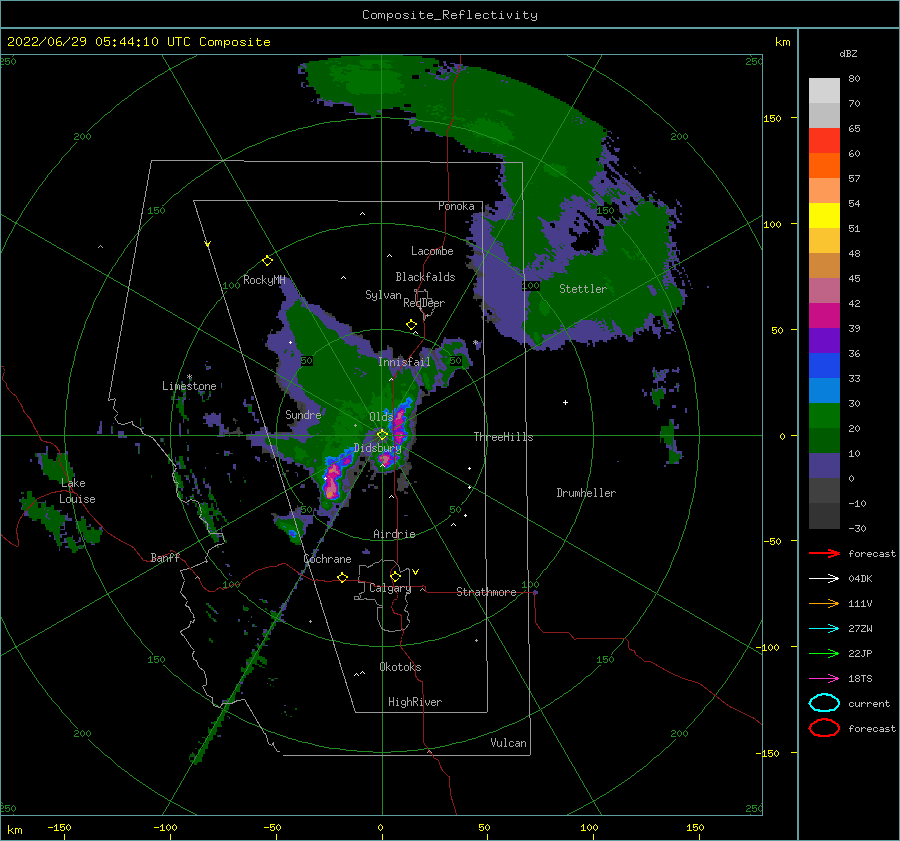Click the dBZ legend heading
The height and width of the screenshot is (841, 900).
pyautogui.click(x=848, y=53)
